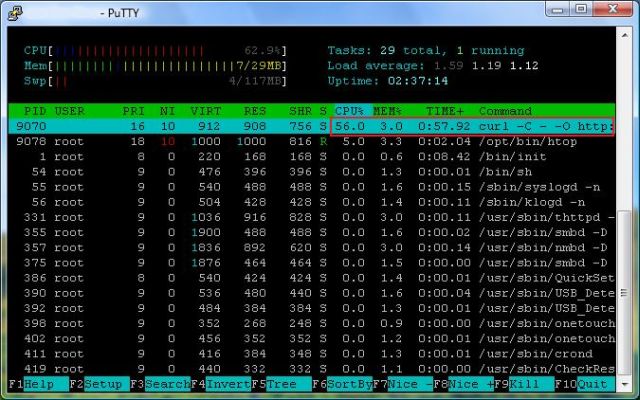Image resolution: width=640 pixels, height=400 pixels.
Task: Click the Load average values
Action: [x=486, y=66]
